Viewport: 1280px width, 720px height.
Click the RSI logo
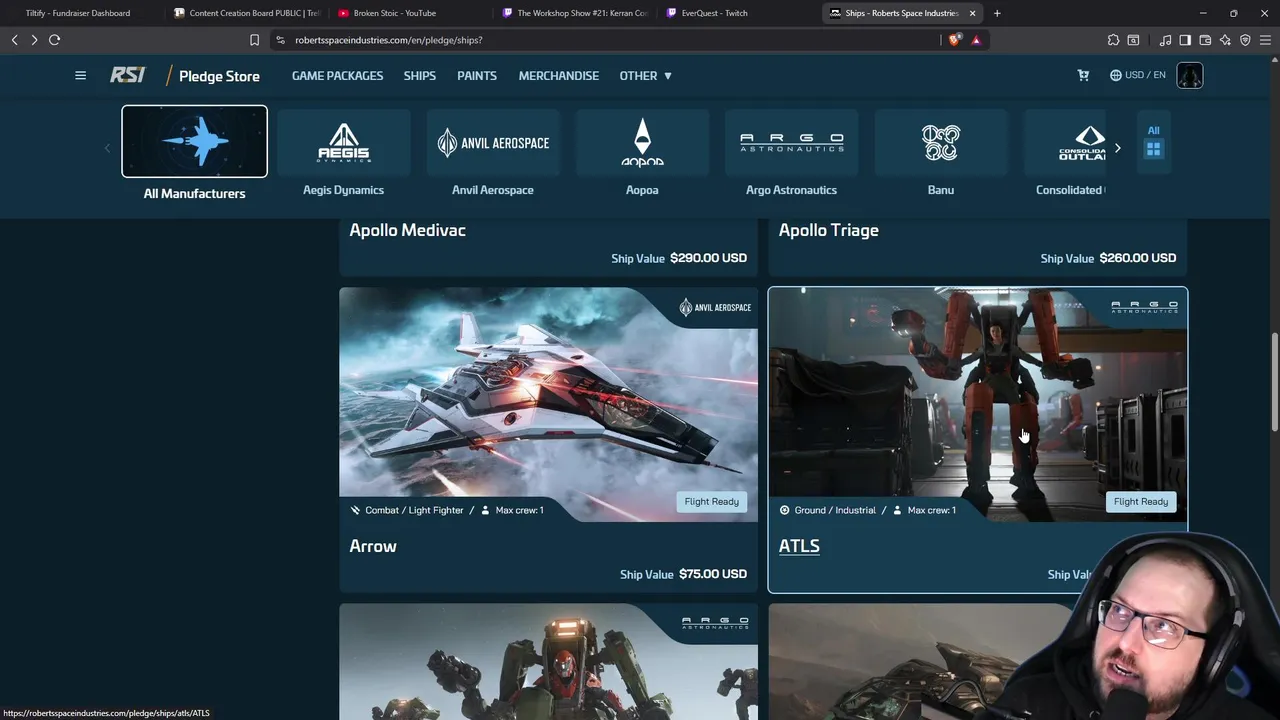pos(128,75)
